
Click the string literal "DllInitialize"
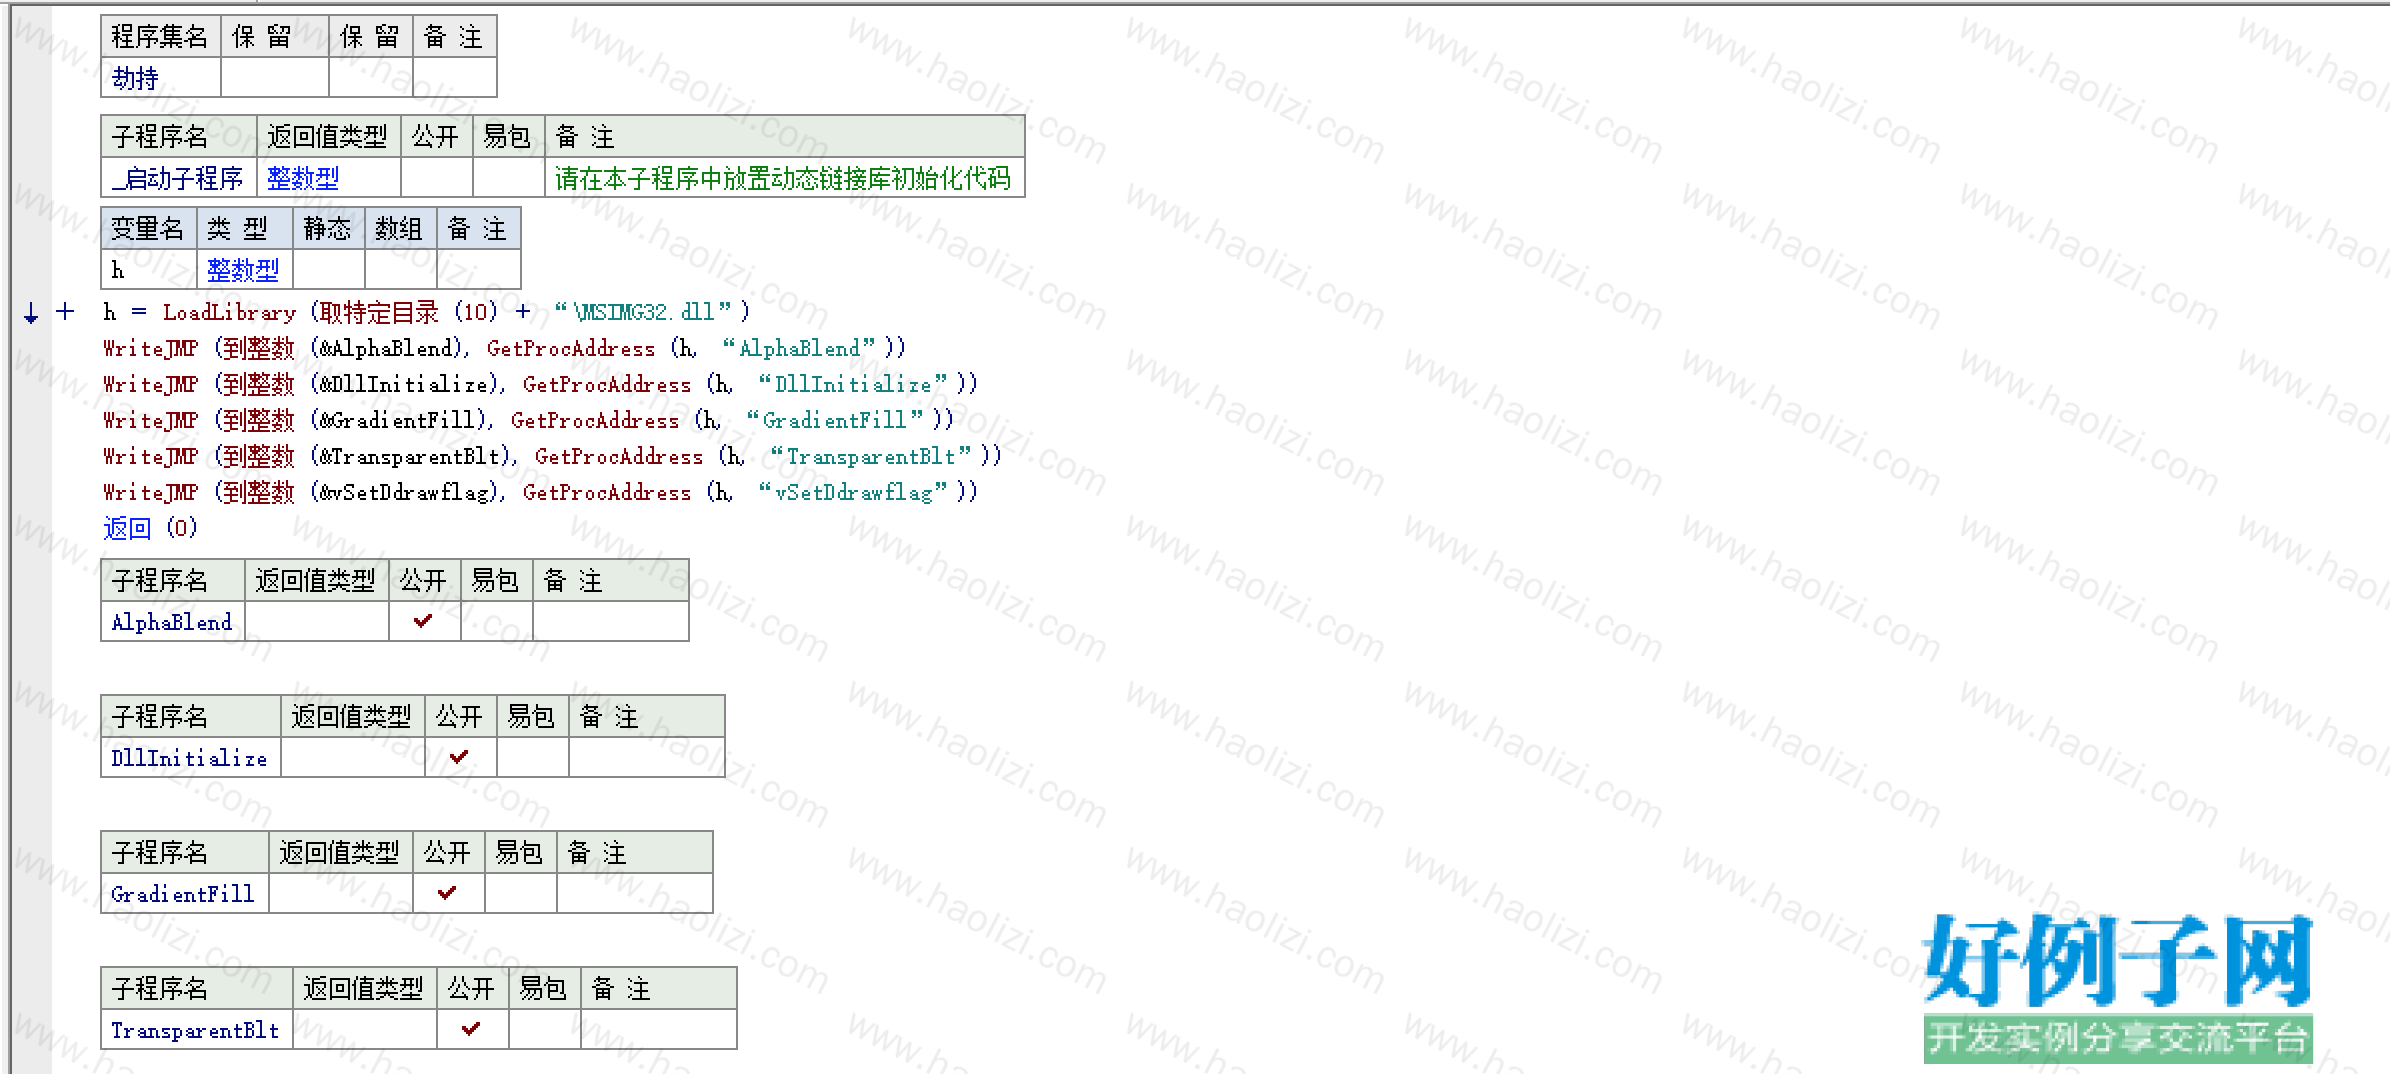853,384
